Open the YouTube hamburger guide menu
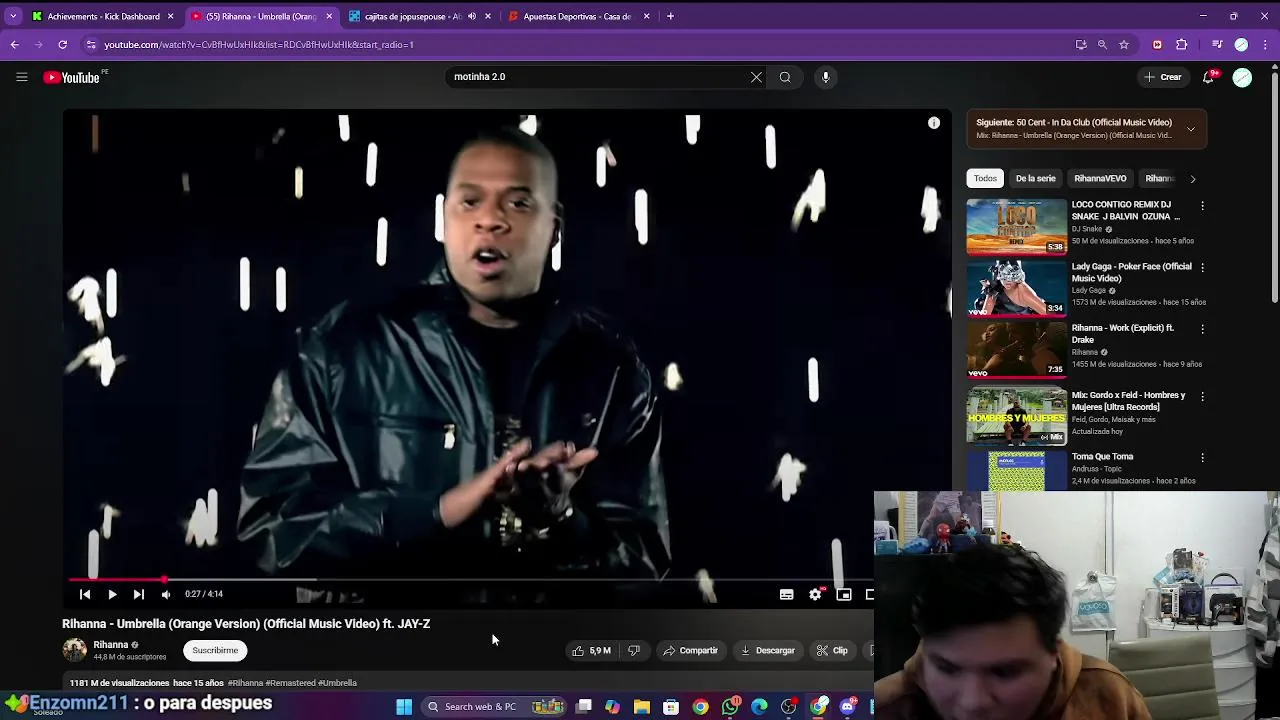1280x720 pixels. pos(21,77)
